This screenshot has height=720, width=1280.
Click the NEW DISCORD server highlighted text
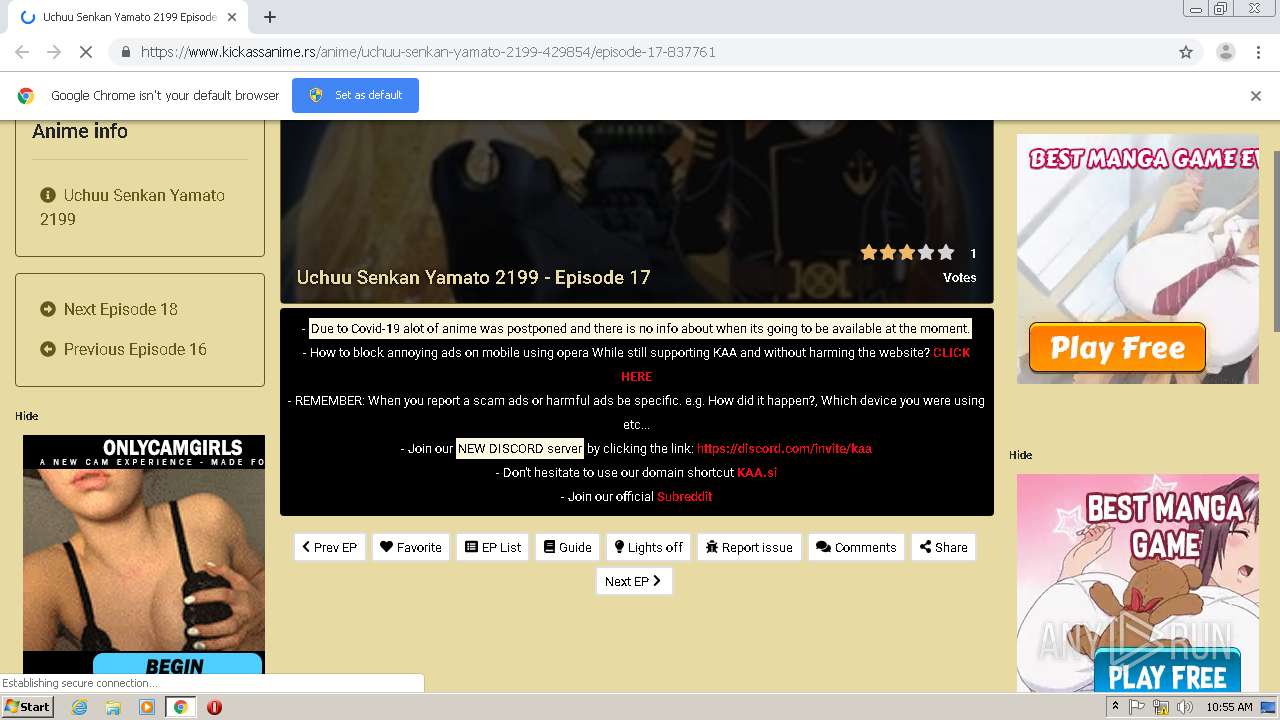point(520,449)
